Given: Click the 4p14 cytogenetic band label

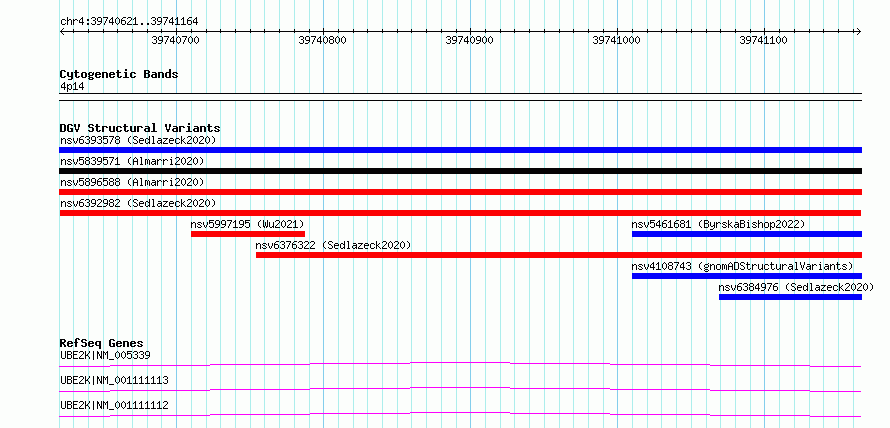Looking at the screenshot, I should pyautogui.click(x=72, y=86).
